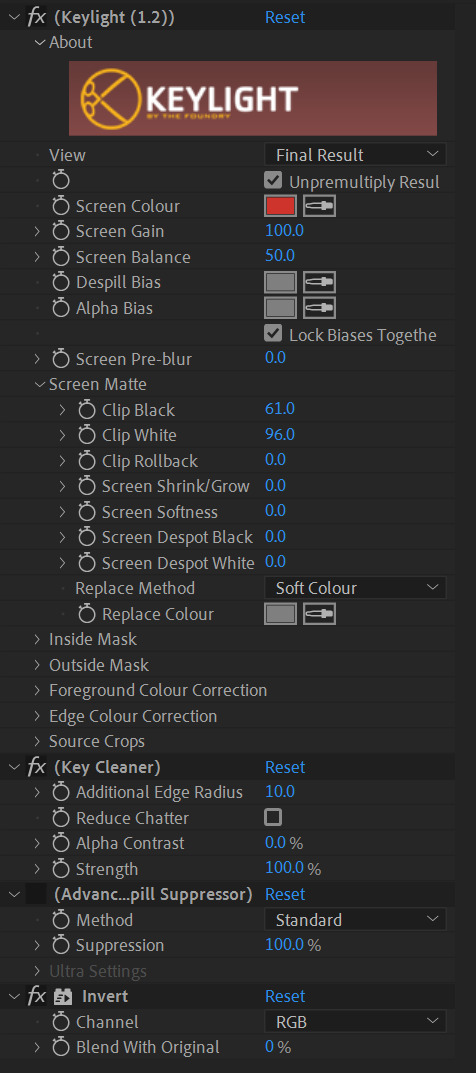The width and height of the screenshot is (476, 1073).
Task: Toggle the Clip Black stopwatch
Action: (x=87, y=410)
